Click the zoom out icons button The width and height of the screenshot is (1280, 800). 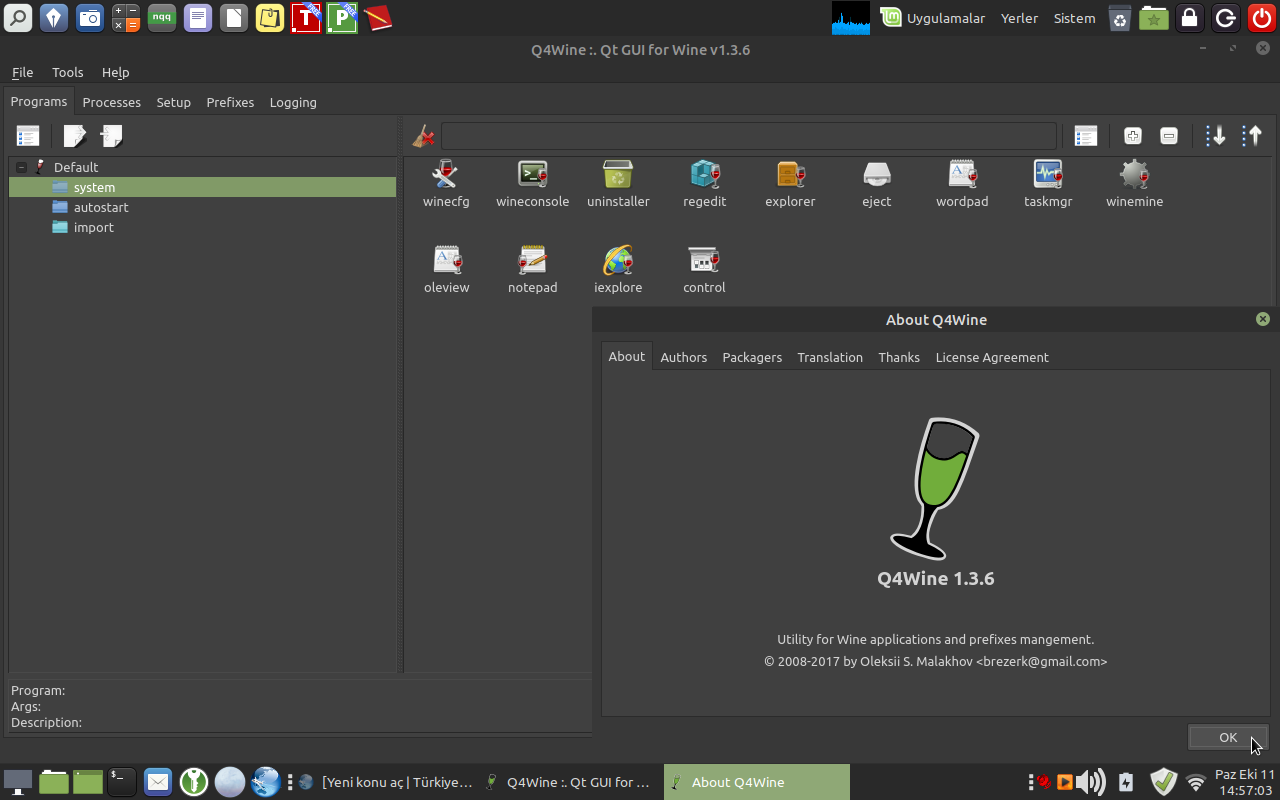click(x=1168, y=136)
